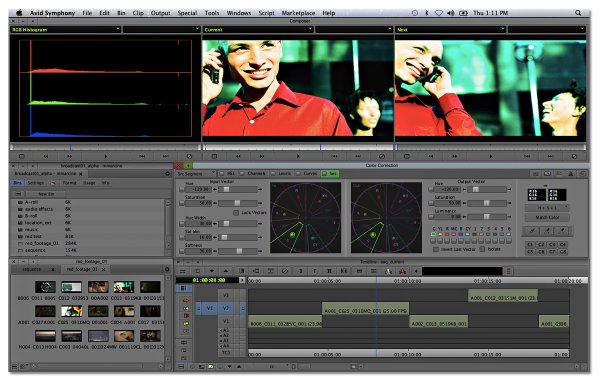Open the Next monitor source dropdown
This screenshot has width=600, height=381.
click(451, 29)
